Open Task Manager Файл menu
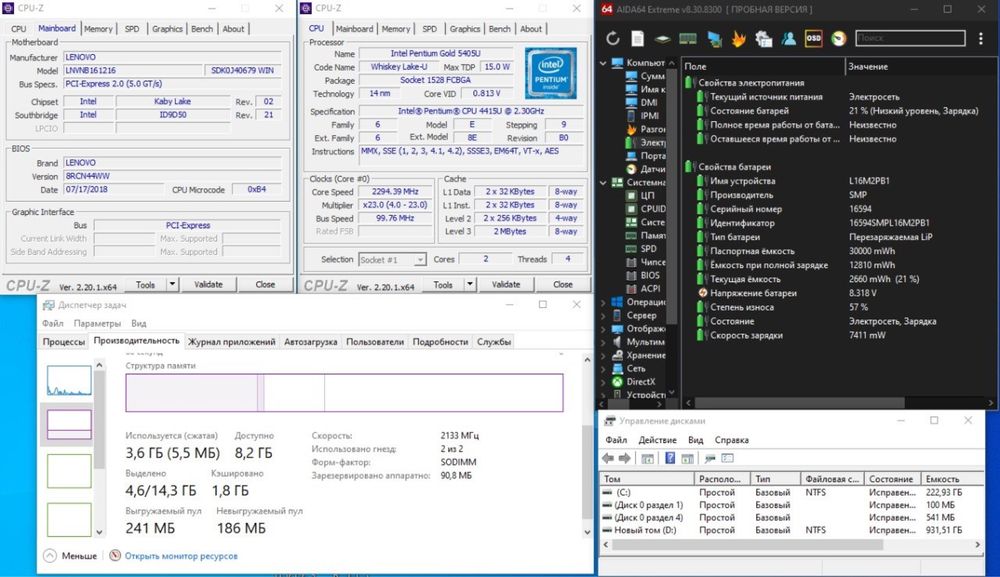Screen dimensions: 1000x577 coord(53,323)
